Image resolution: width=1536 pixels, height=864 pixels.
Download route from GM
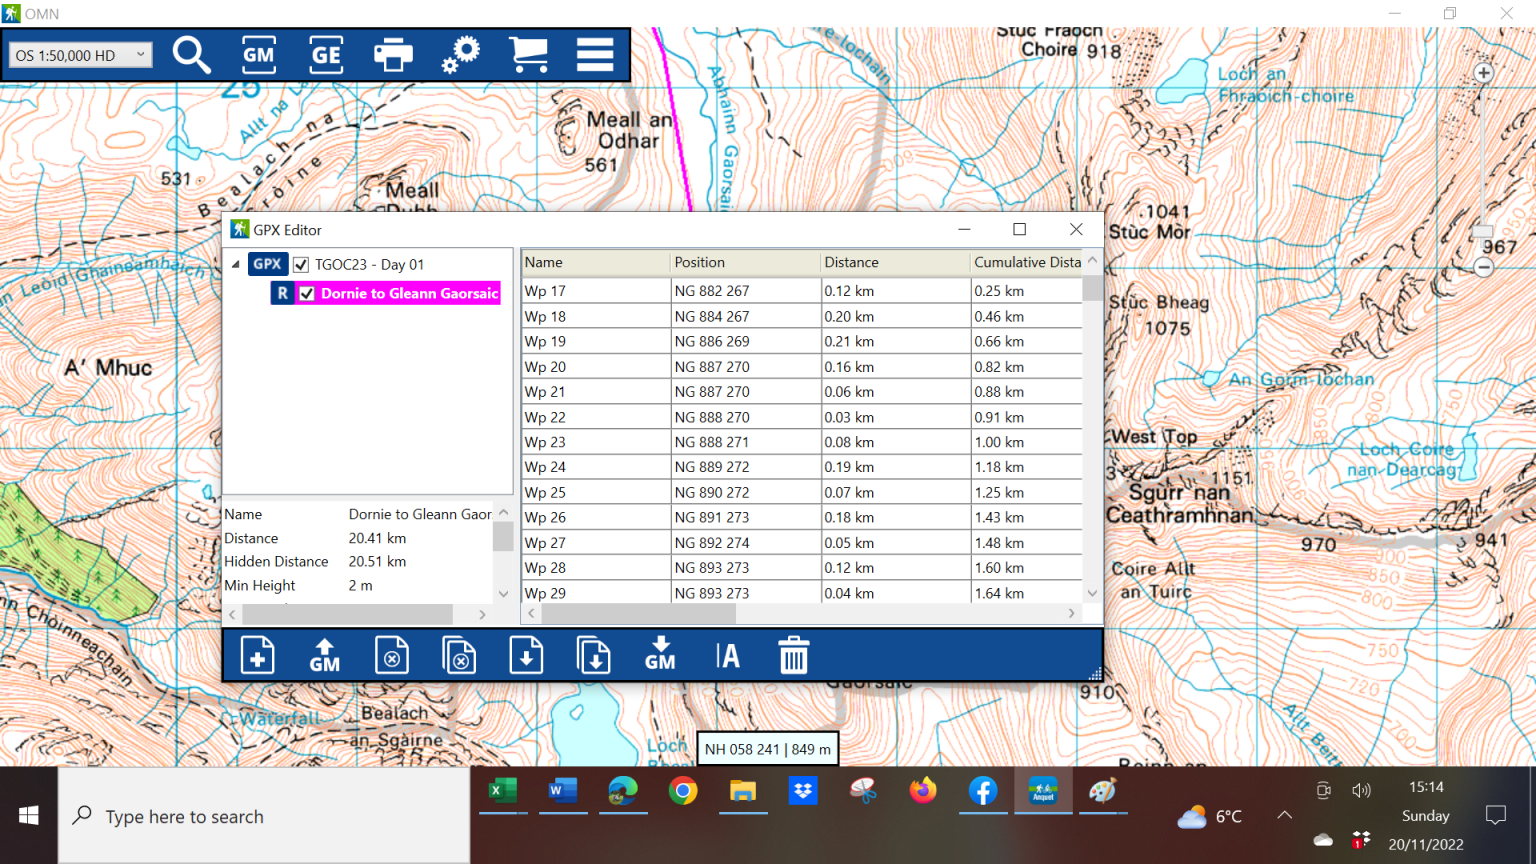point(660,655)
